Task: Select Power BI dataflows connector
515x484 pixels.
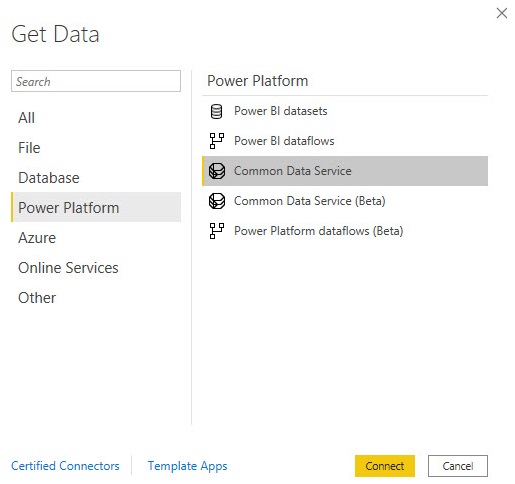Action: click(x=345, y=141)
